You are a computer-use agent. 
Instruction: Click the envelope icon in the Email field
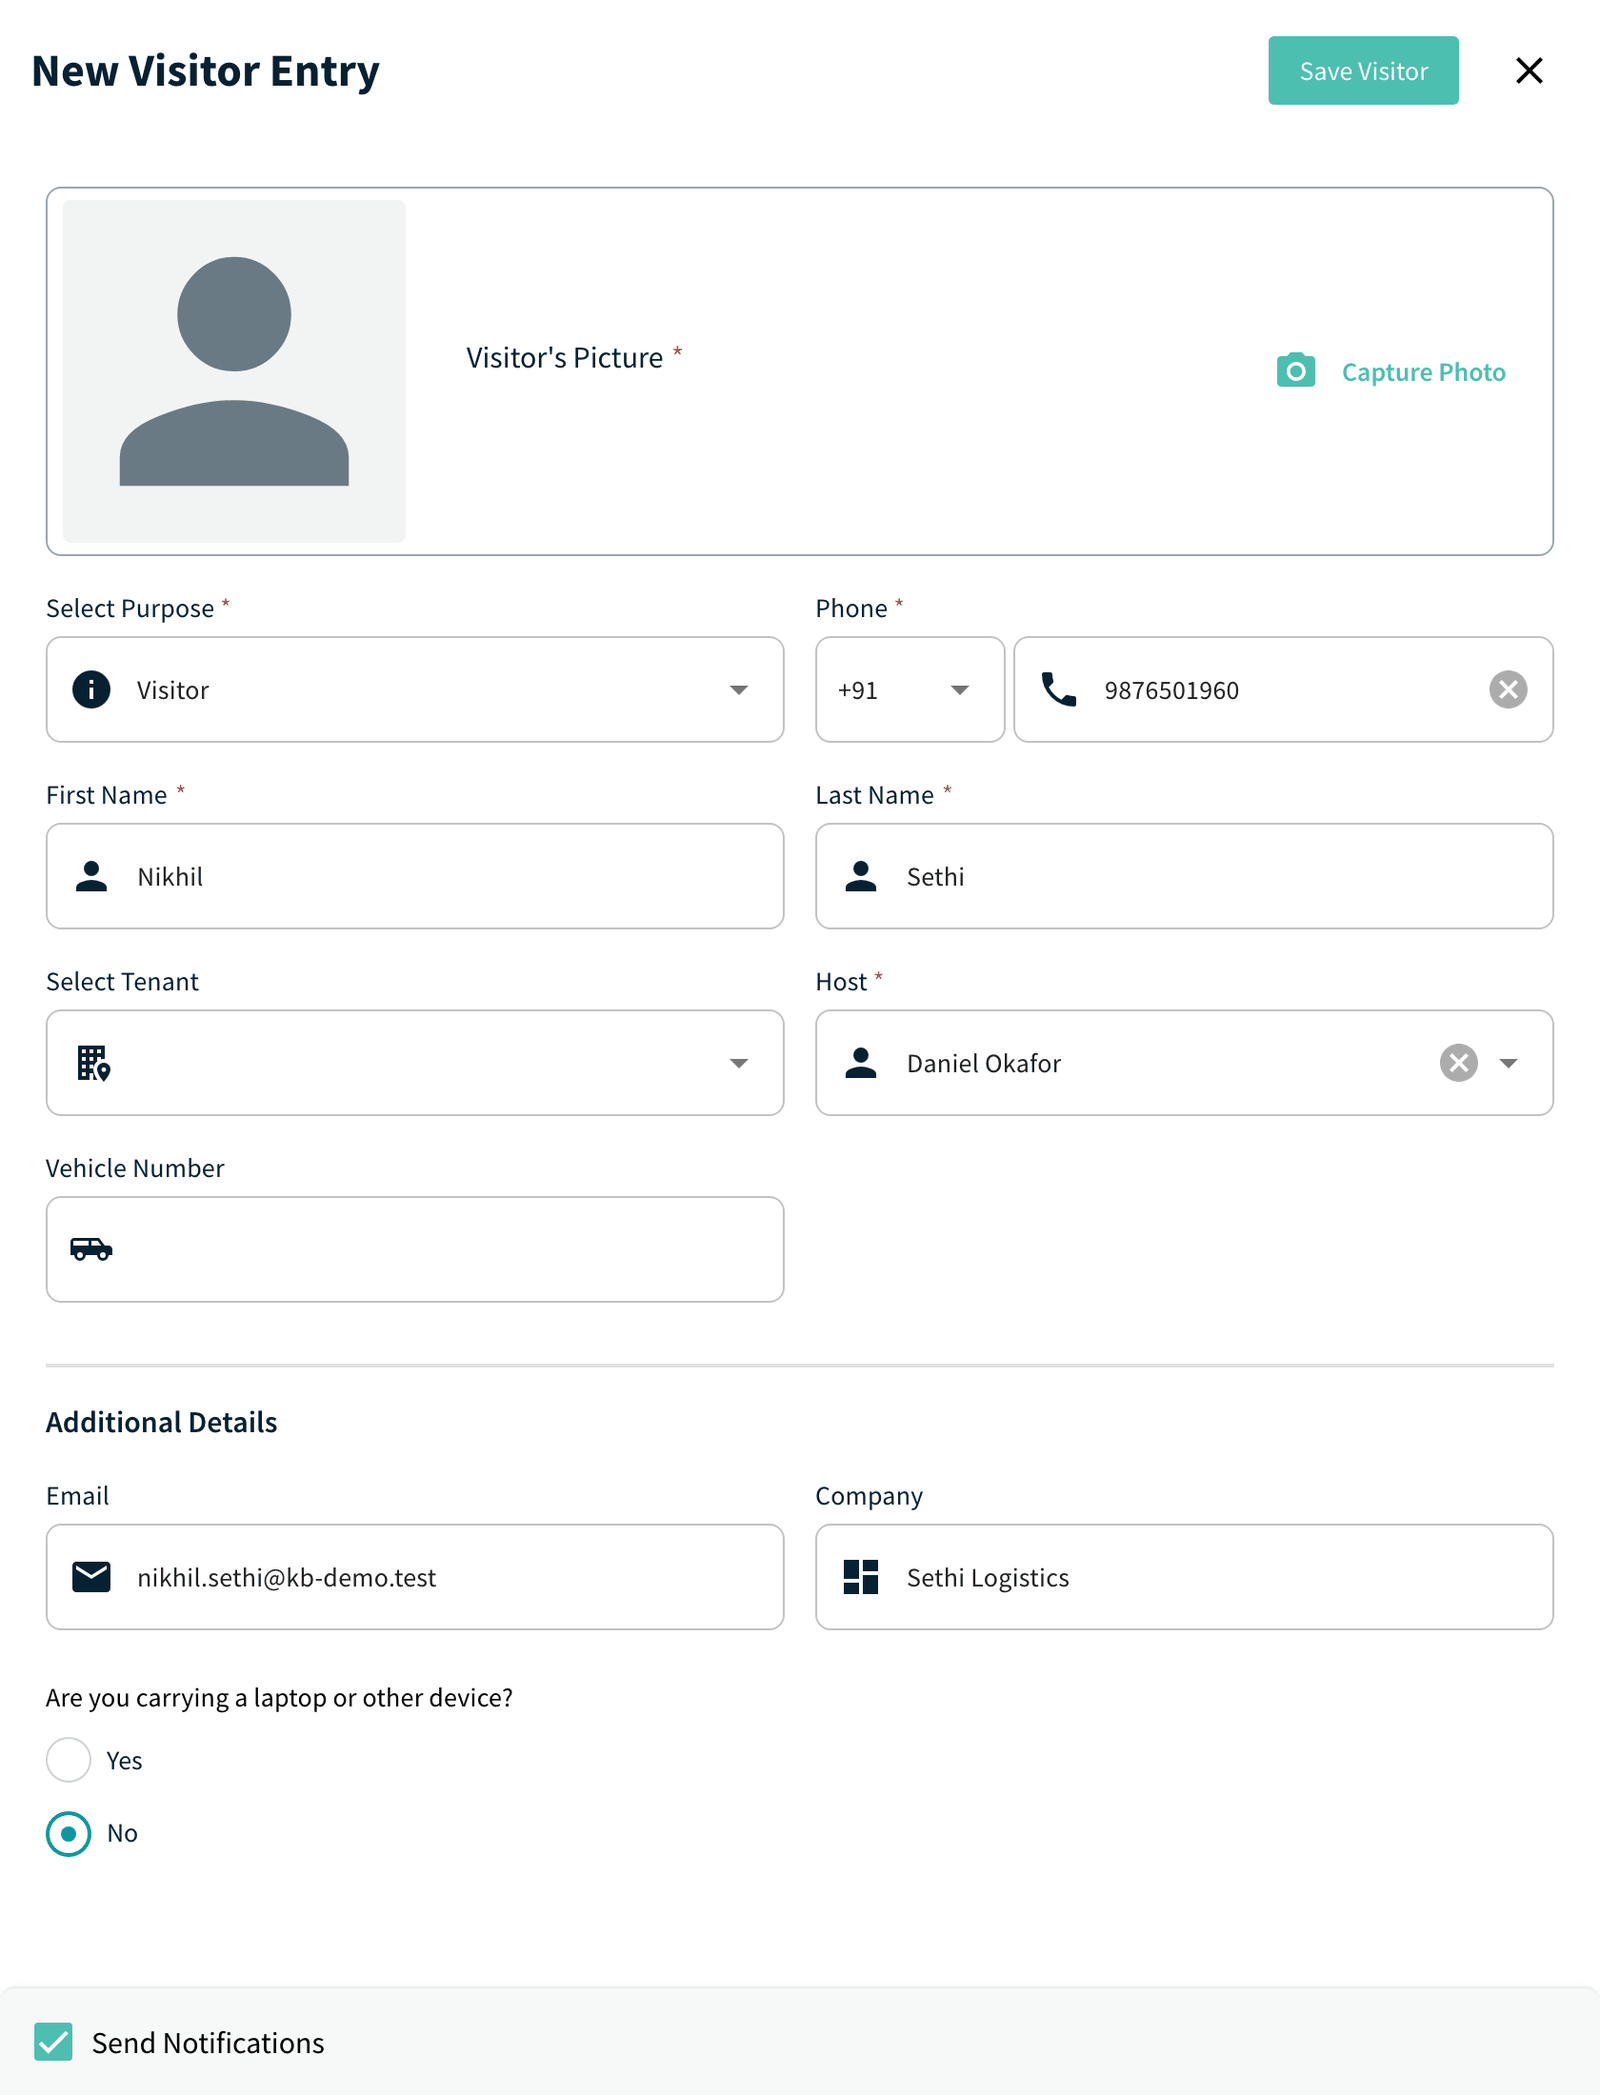coord(91,1577)
